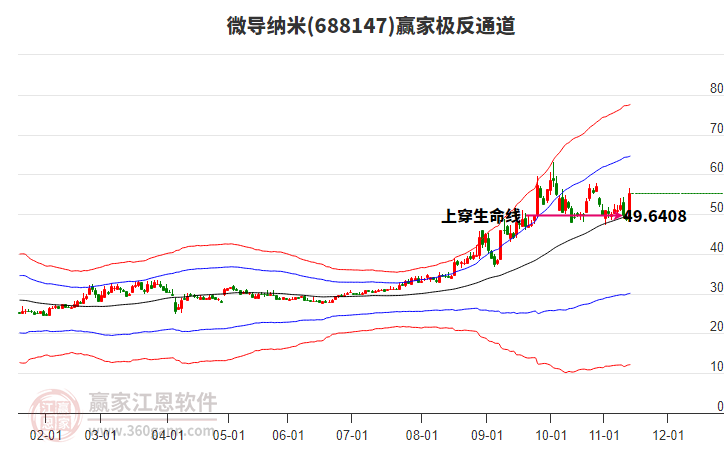
Task: Click the 0 y-axis label
Action: tap(720, 406)
